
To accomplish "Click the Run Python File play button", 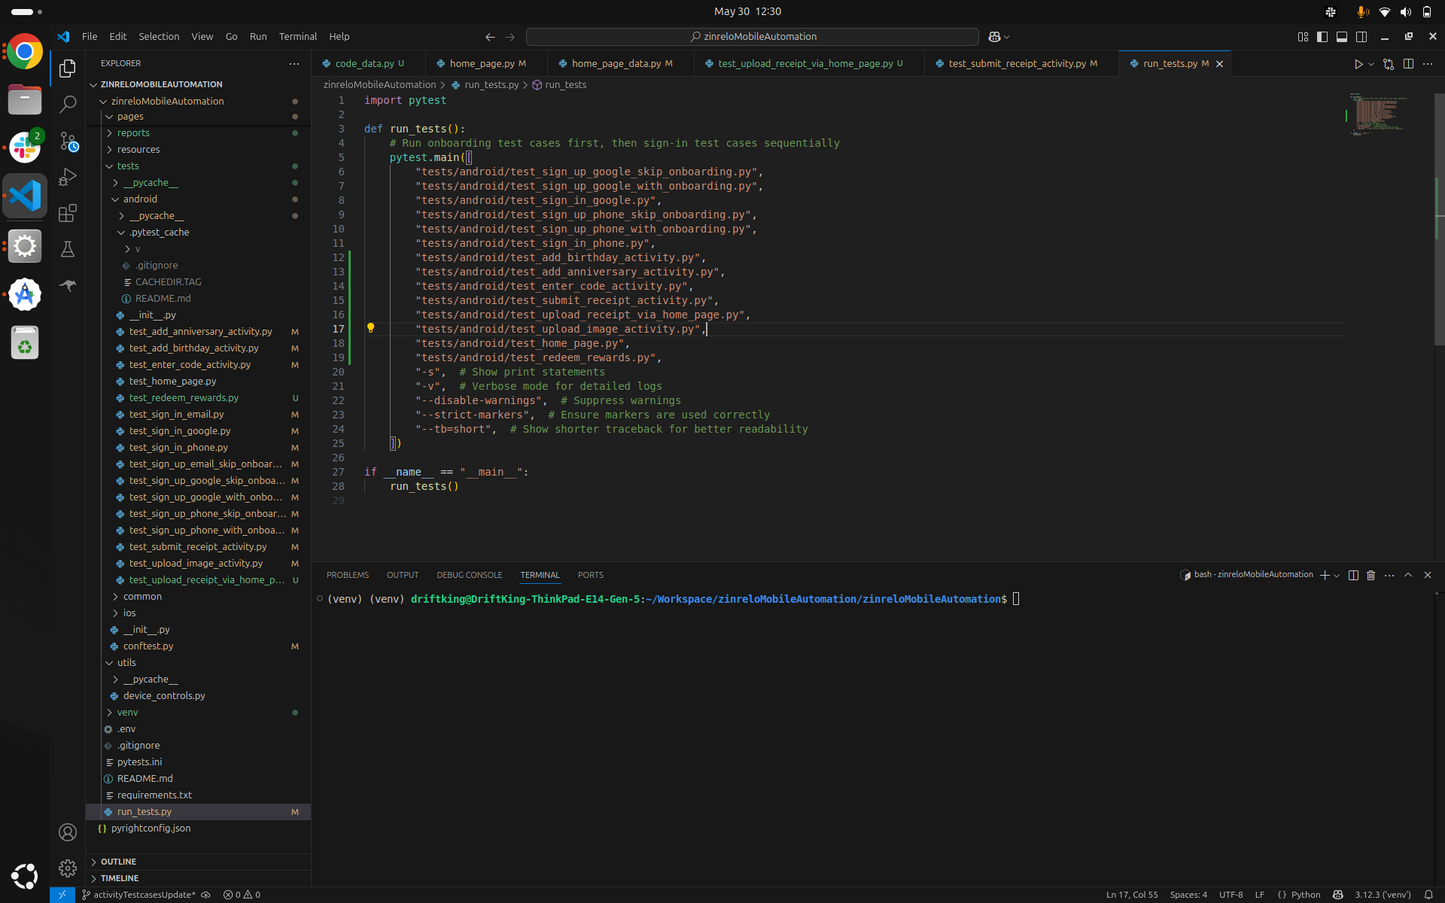I will pos(1358,64).
